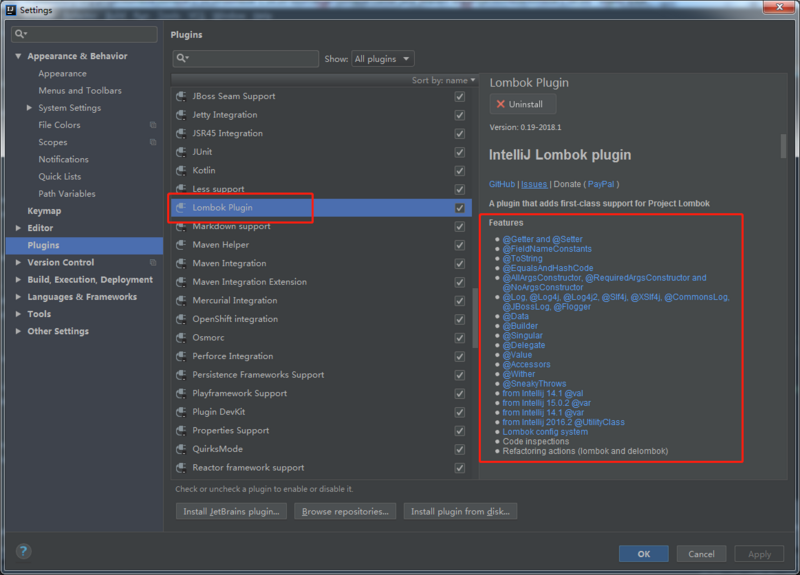Screen dimensions: 800x575
Task: Click the settings search field
Action: pyautogui.click(x=84, y=34)
